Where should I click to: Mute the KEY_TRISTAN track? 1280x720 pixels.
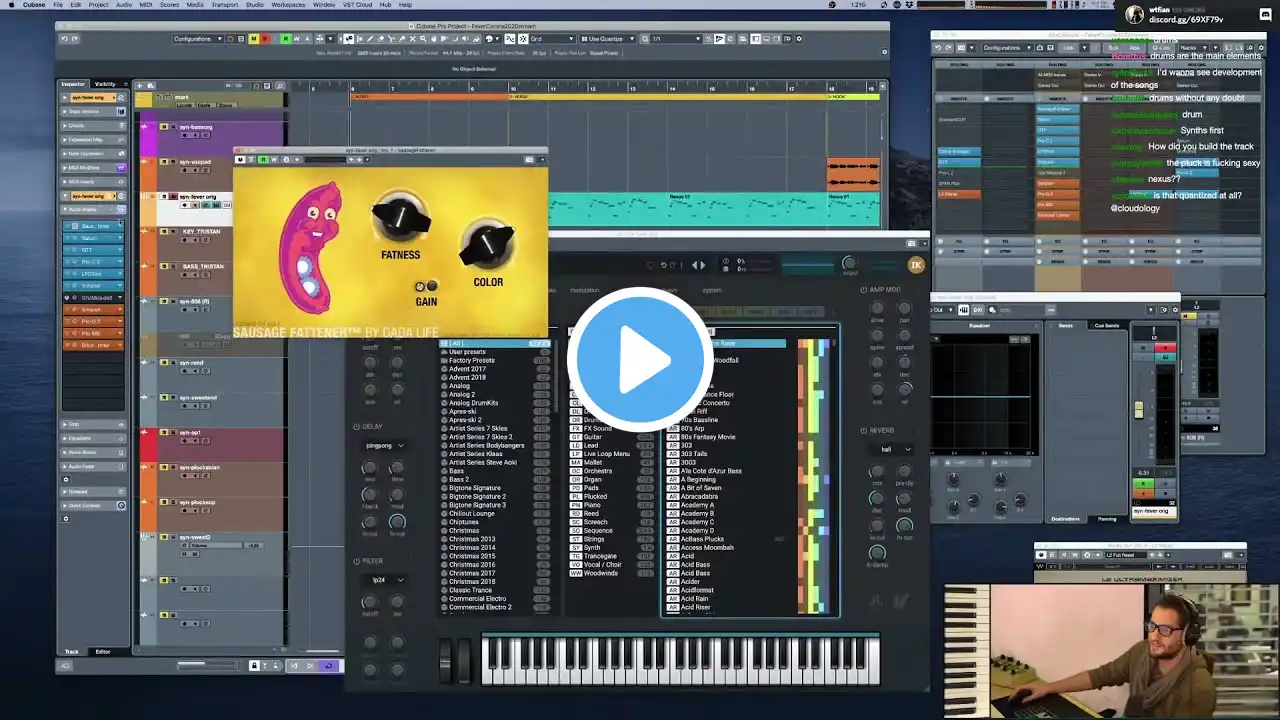point(164,232)
